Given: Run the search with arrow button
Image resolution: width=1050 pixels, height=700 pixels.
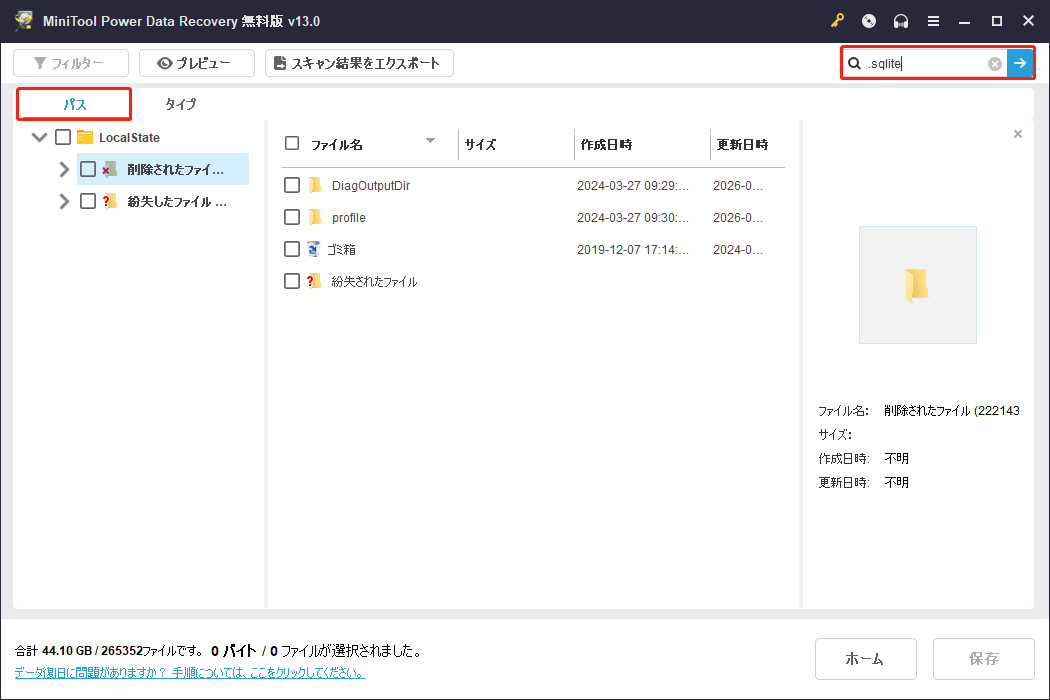Looking at the screenshot, I should click(x=1020, y=63).
